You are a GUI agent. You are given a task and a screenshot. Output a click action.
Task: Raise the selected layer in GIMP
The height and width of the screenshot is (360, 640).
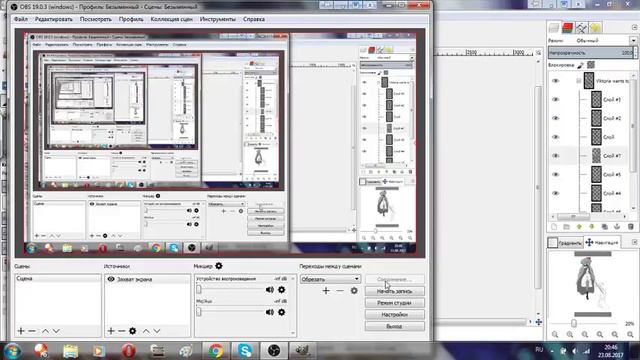click(x=579, y=227)
